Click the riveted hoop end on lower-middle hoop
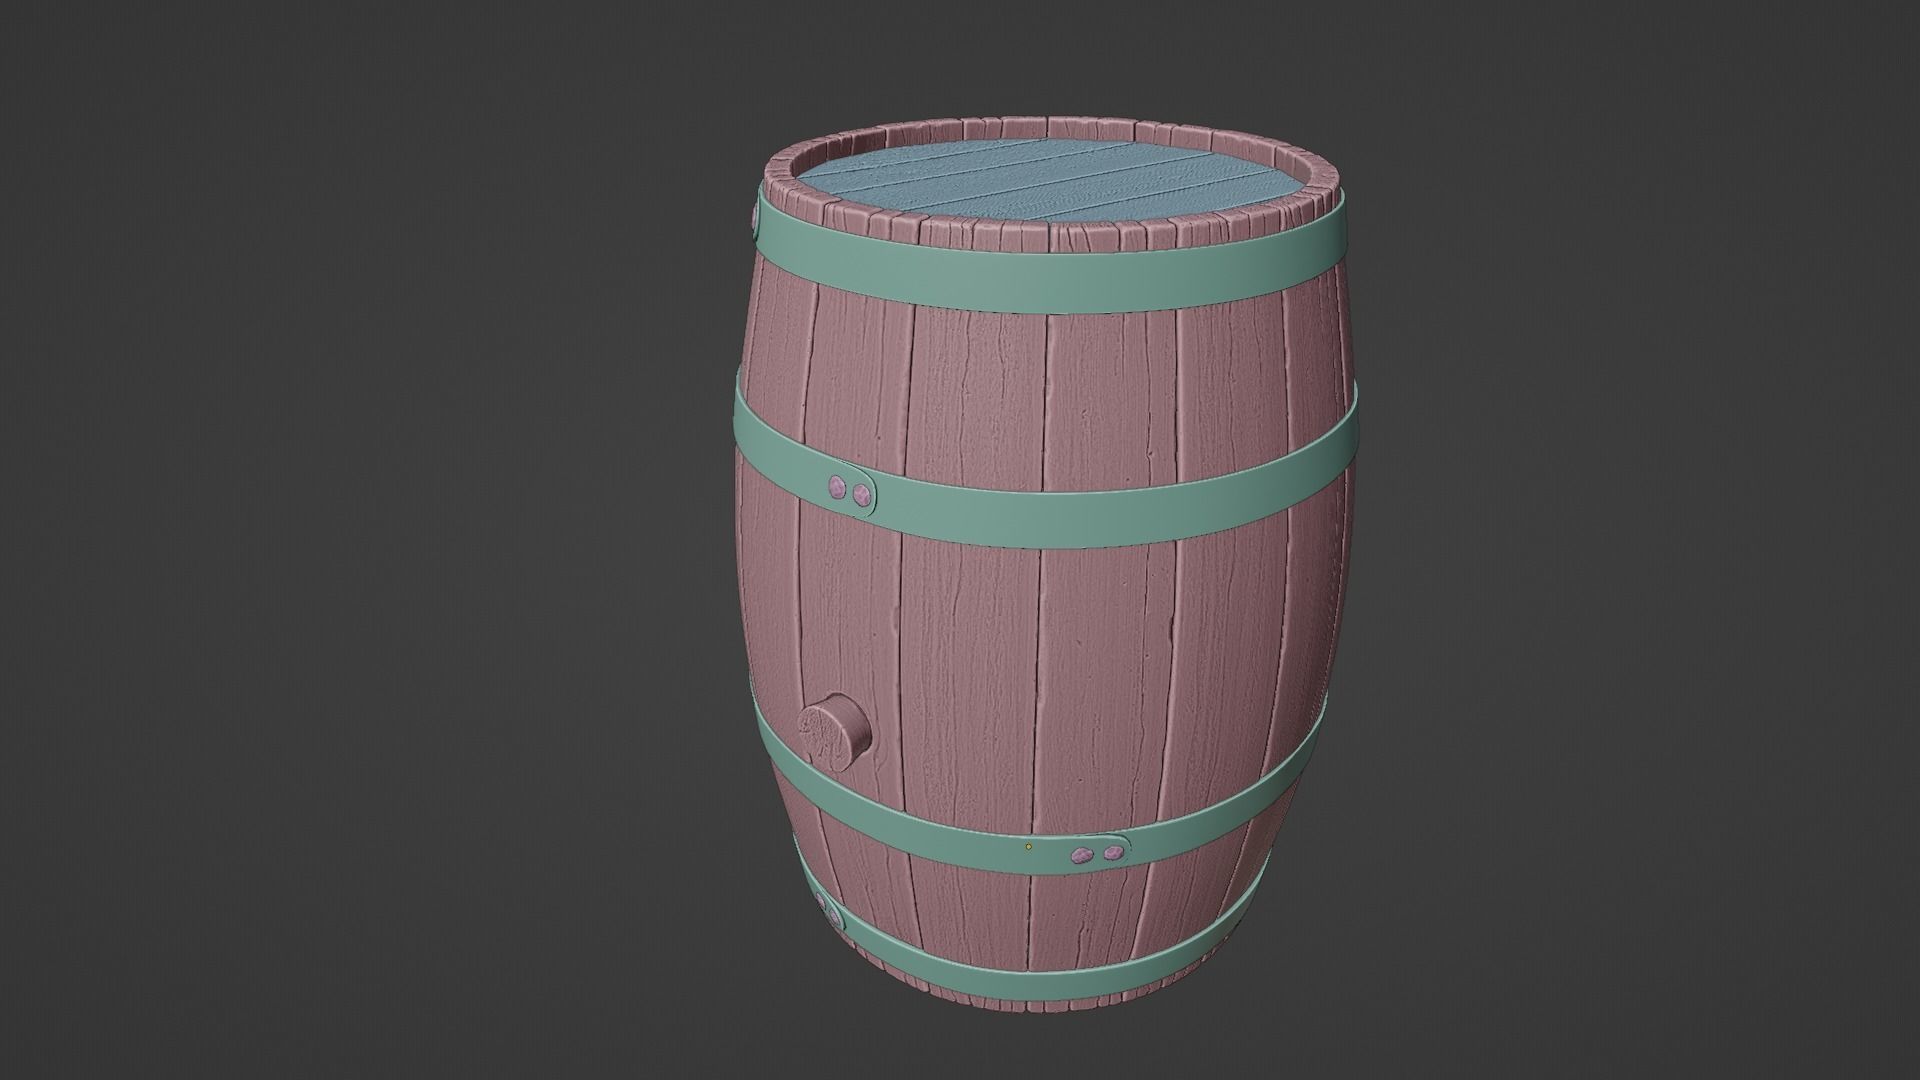 coord(1096,853)
